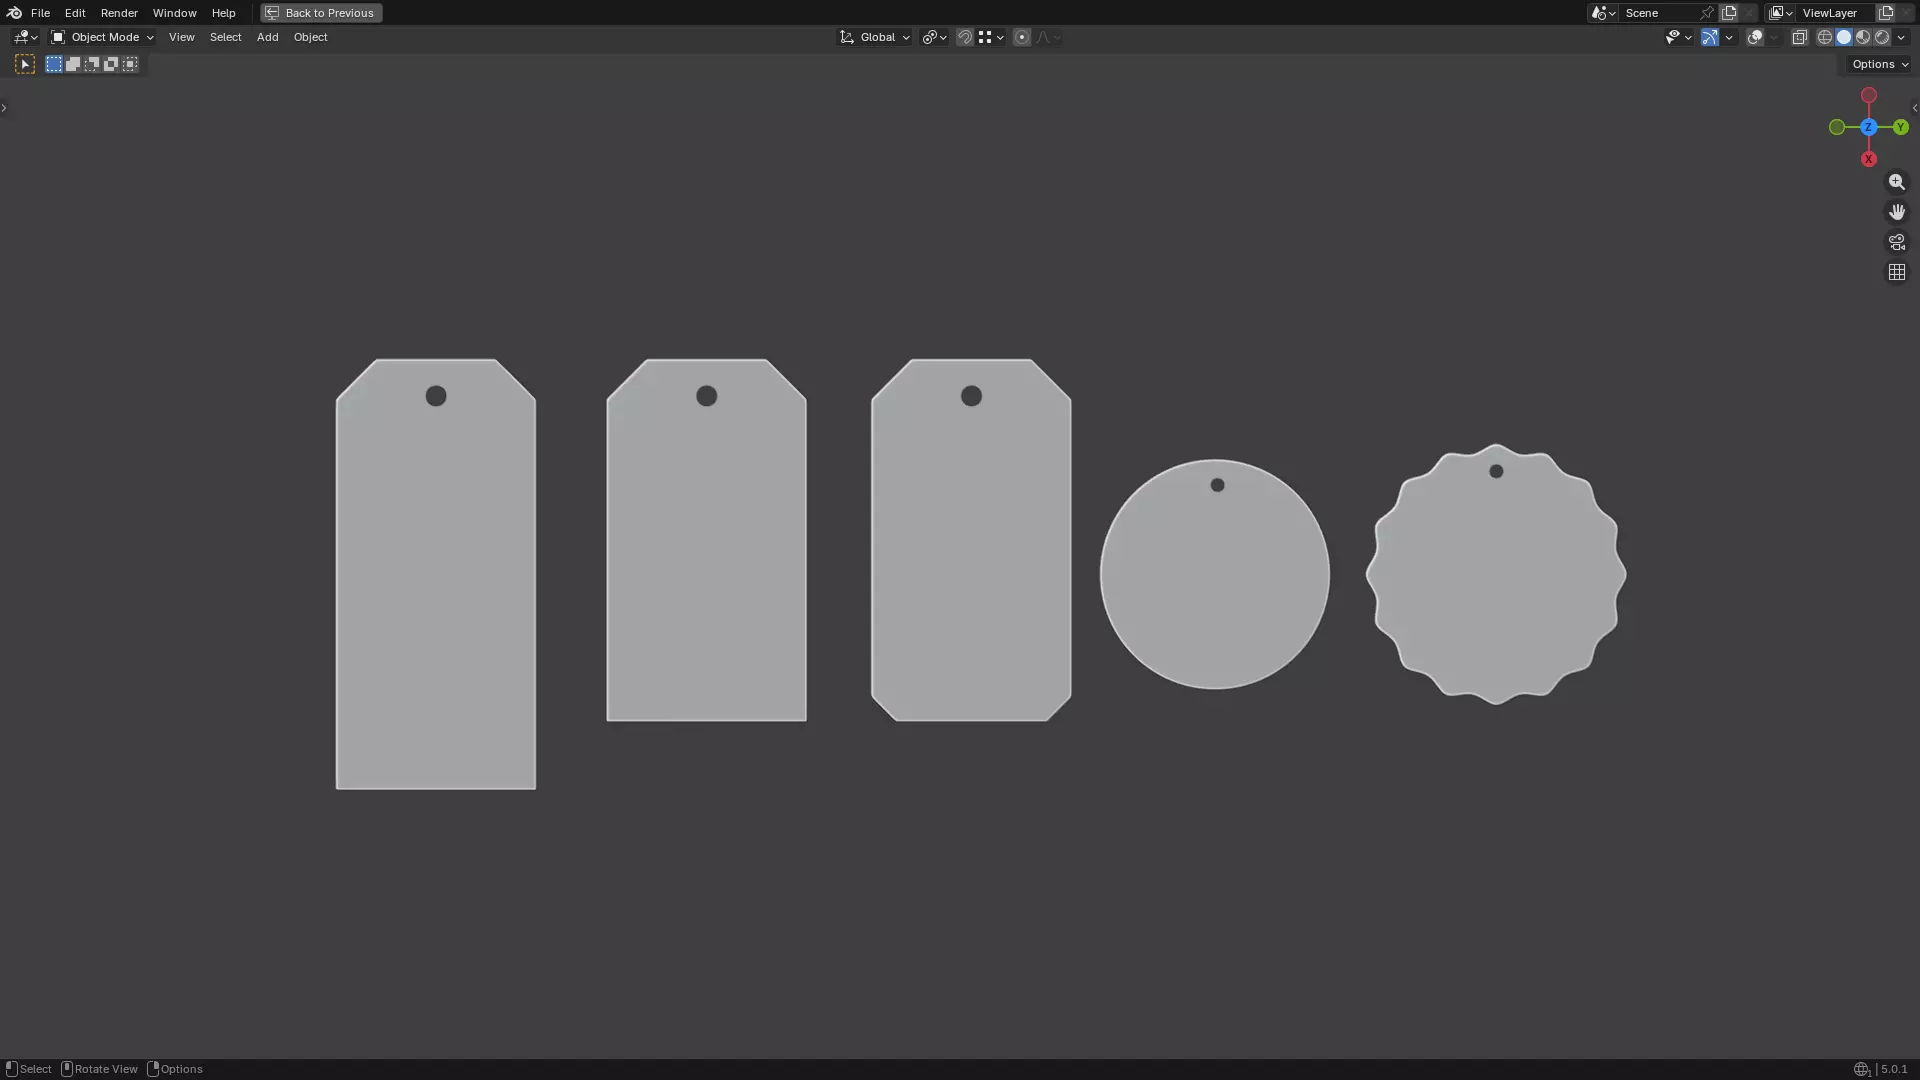Image resolution: width=1920 pixels, height=1080 pixels.
Task: Open the snapping options dropdown
Action: pos(991,37)
